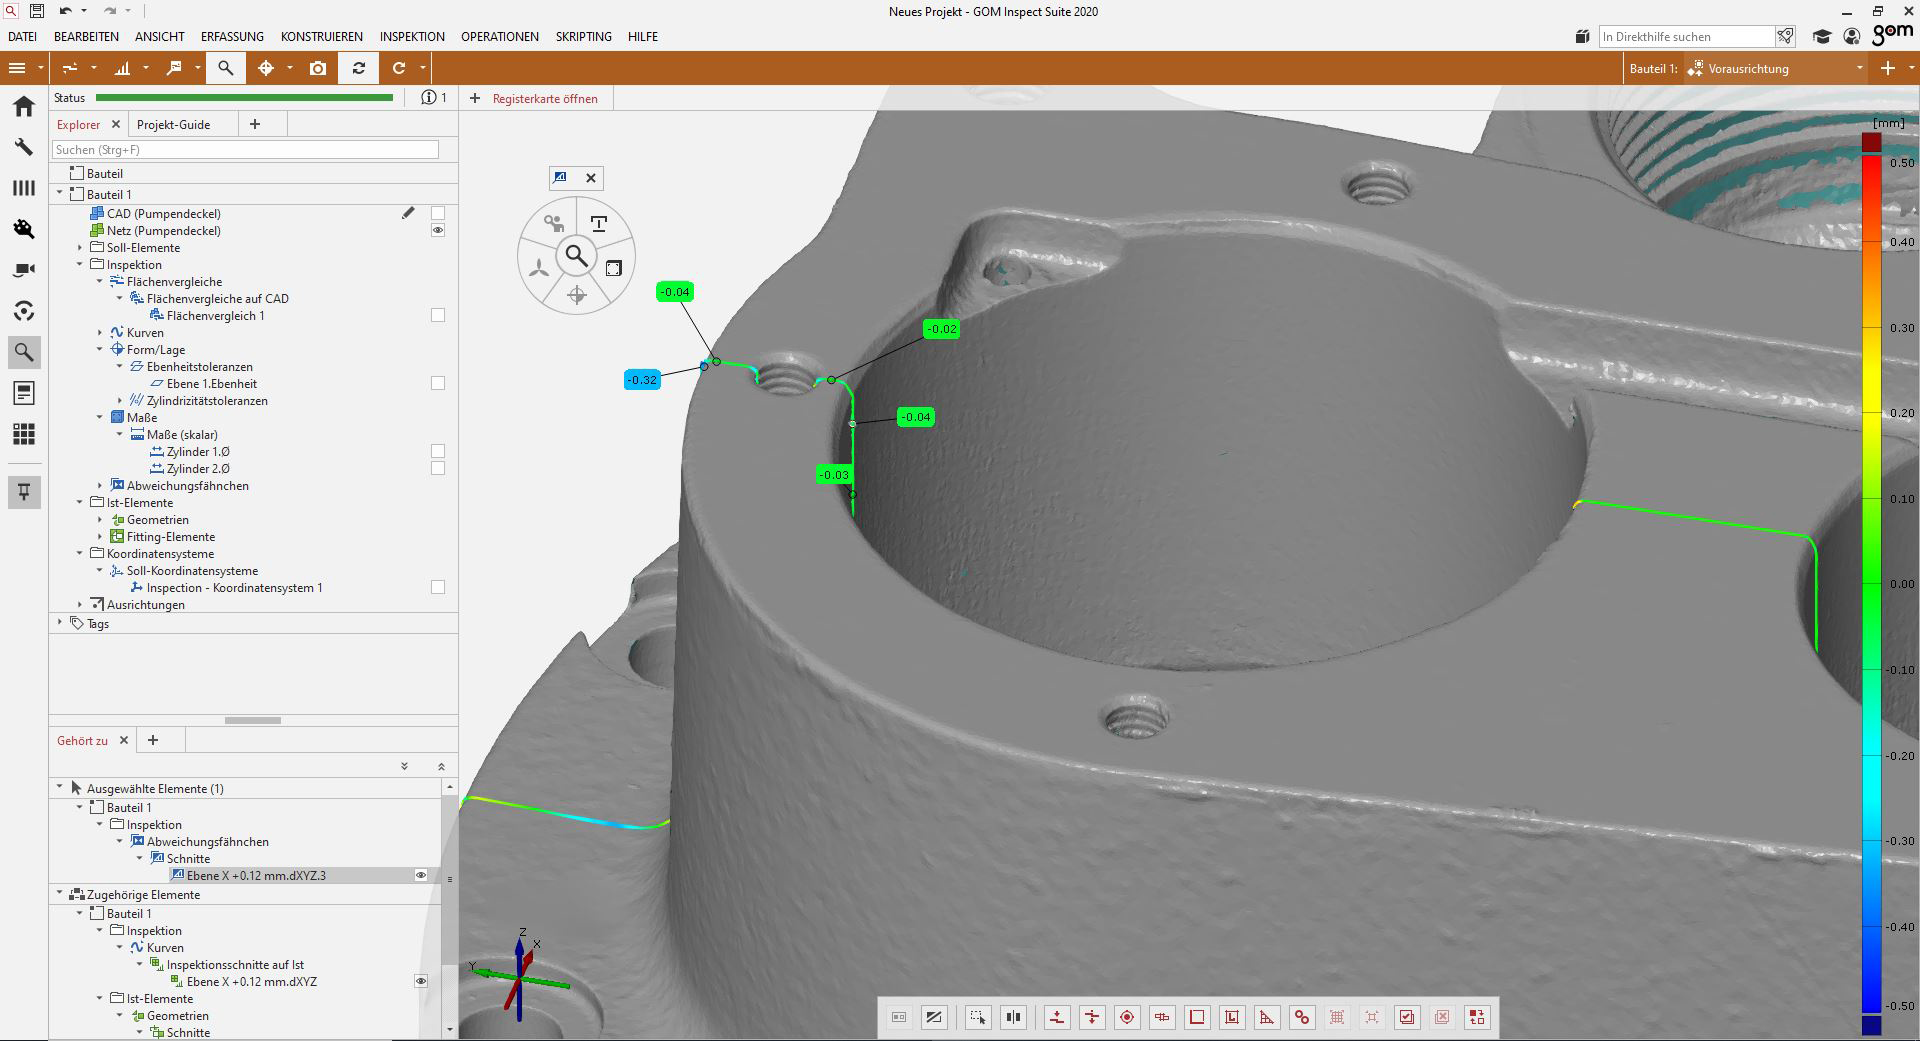Open the SKRIPTING menu
Image resolution: width=1920 pixels, height=1041 pixels.
pyautogui.click(x=584, y=37)
